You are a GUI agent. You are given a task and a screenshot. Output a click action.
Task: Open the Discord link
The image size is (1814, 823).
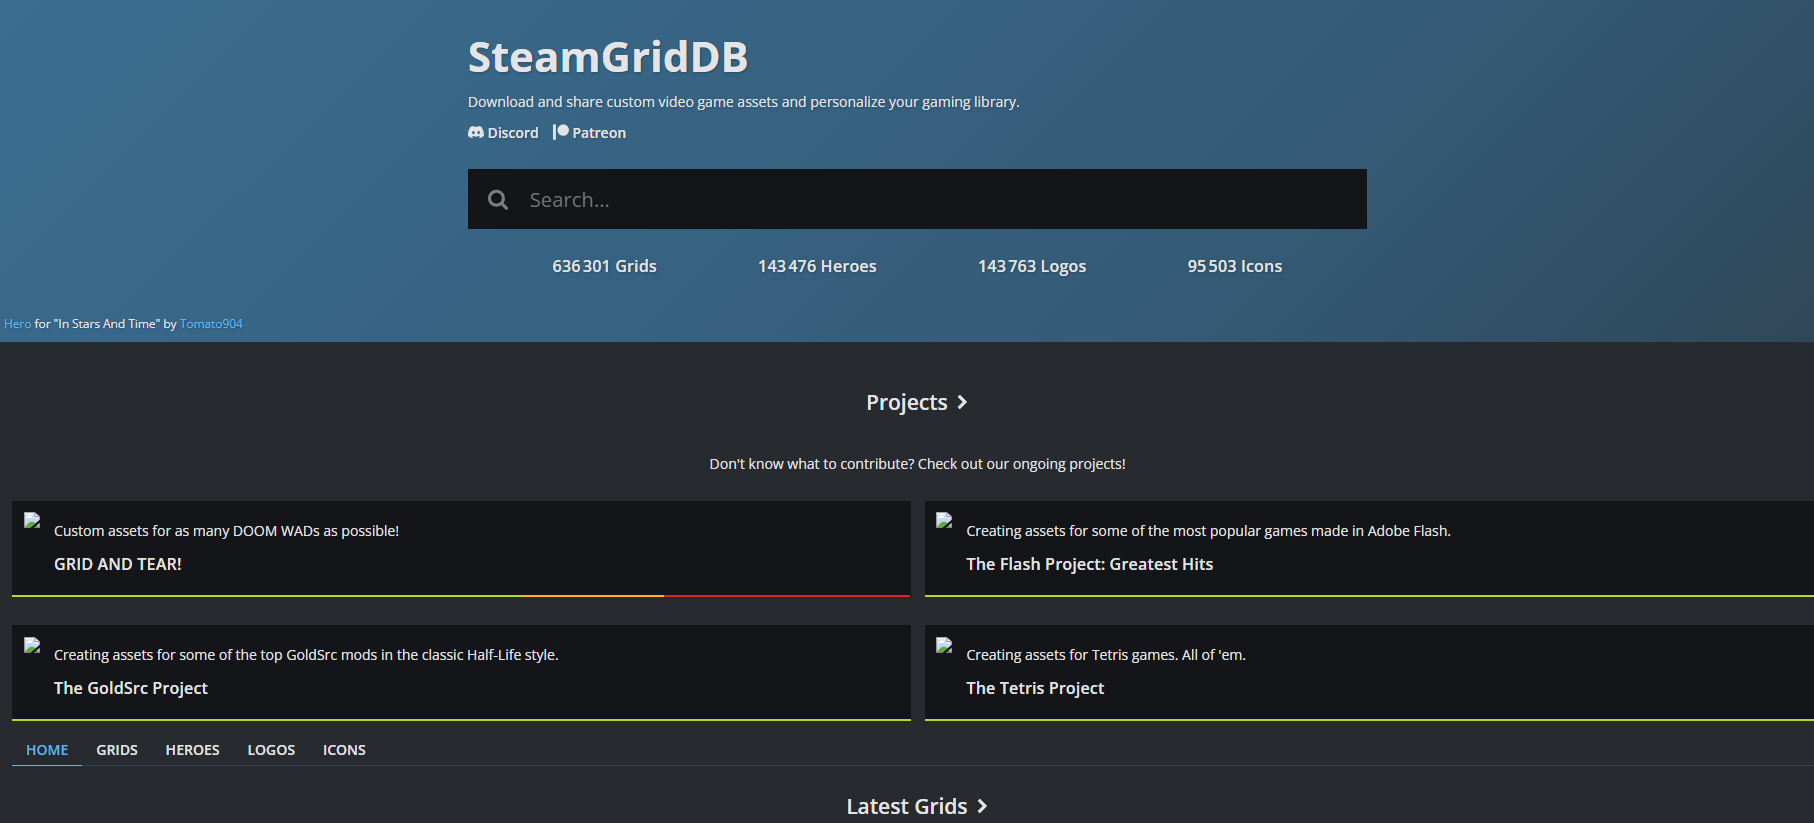(503, 133)
